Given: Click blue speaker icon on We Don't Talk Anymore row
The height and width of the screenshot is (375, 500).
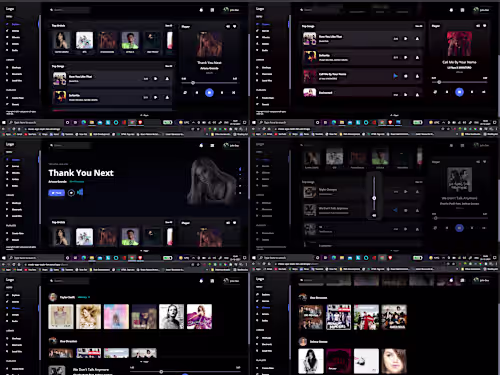Looking at the screenshot, I should (395, 210).
